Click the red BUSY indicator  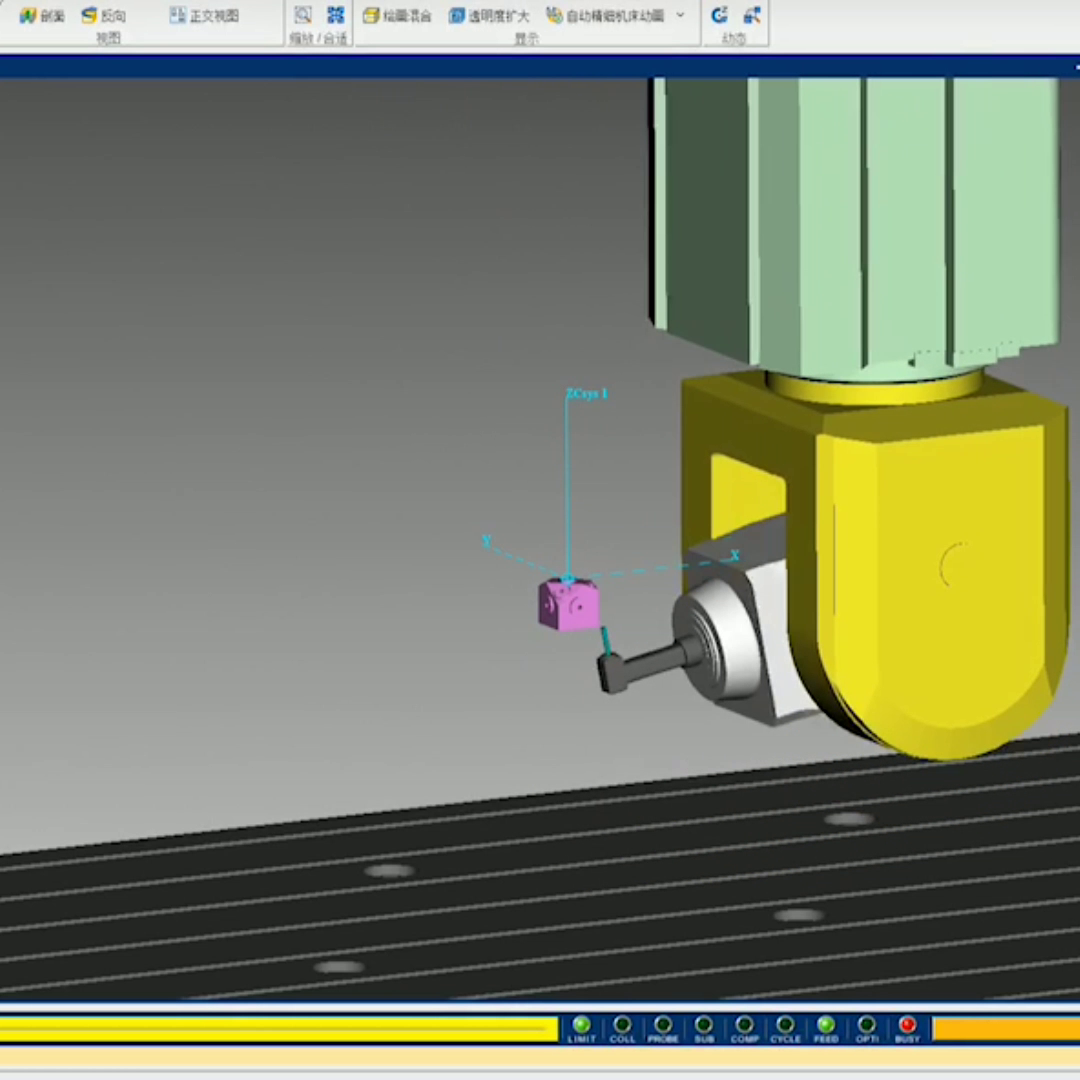pyautogui.click(x=907, y=1025)
